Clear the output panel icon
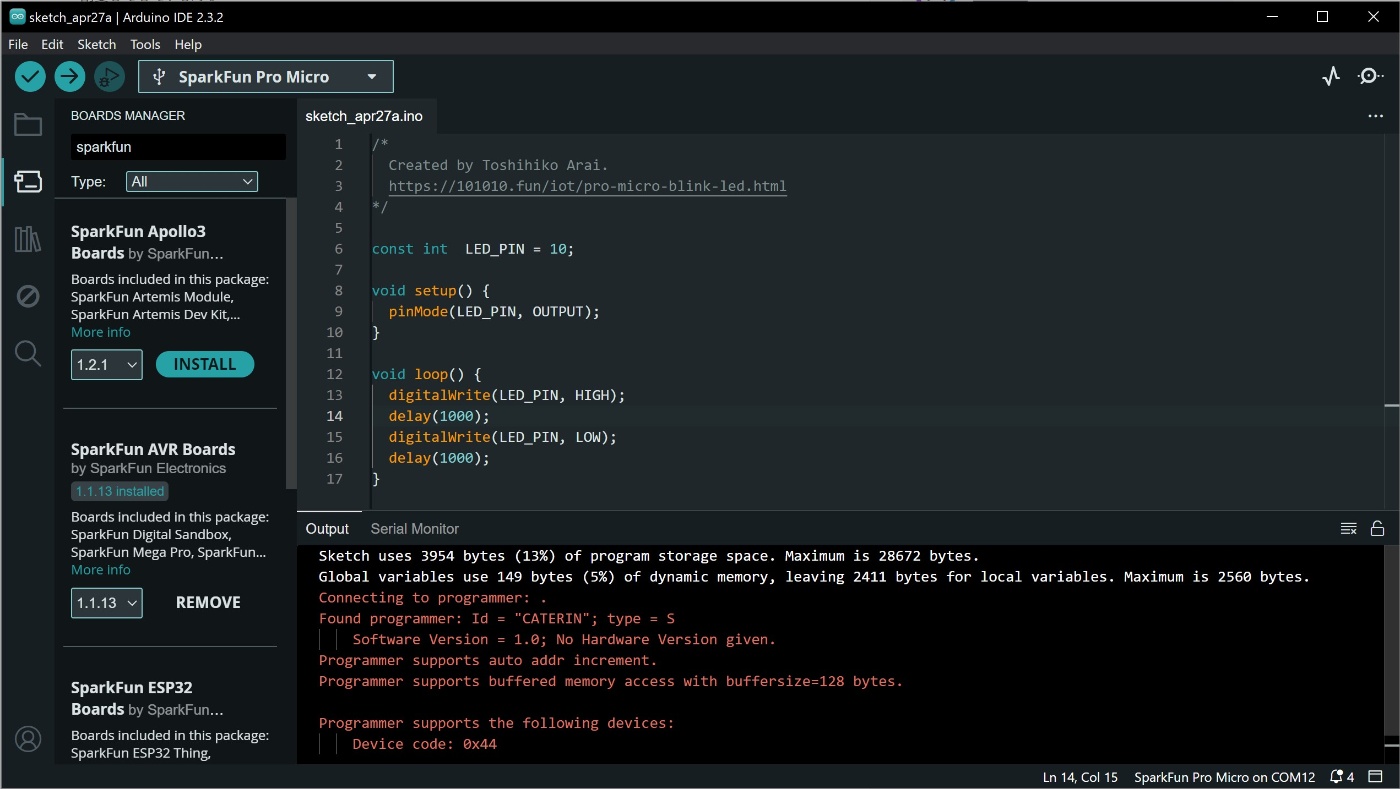 1349,528
